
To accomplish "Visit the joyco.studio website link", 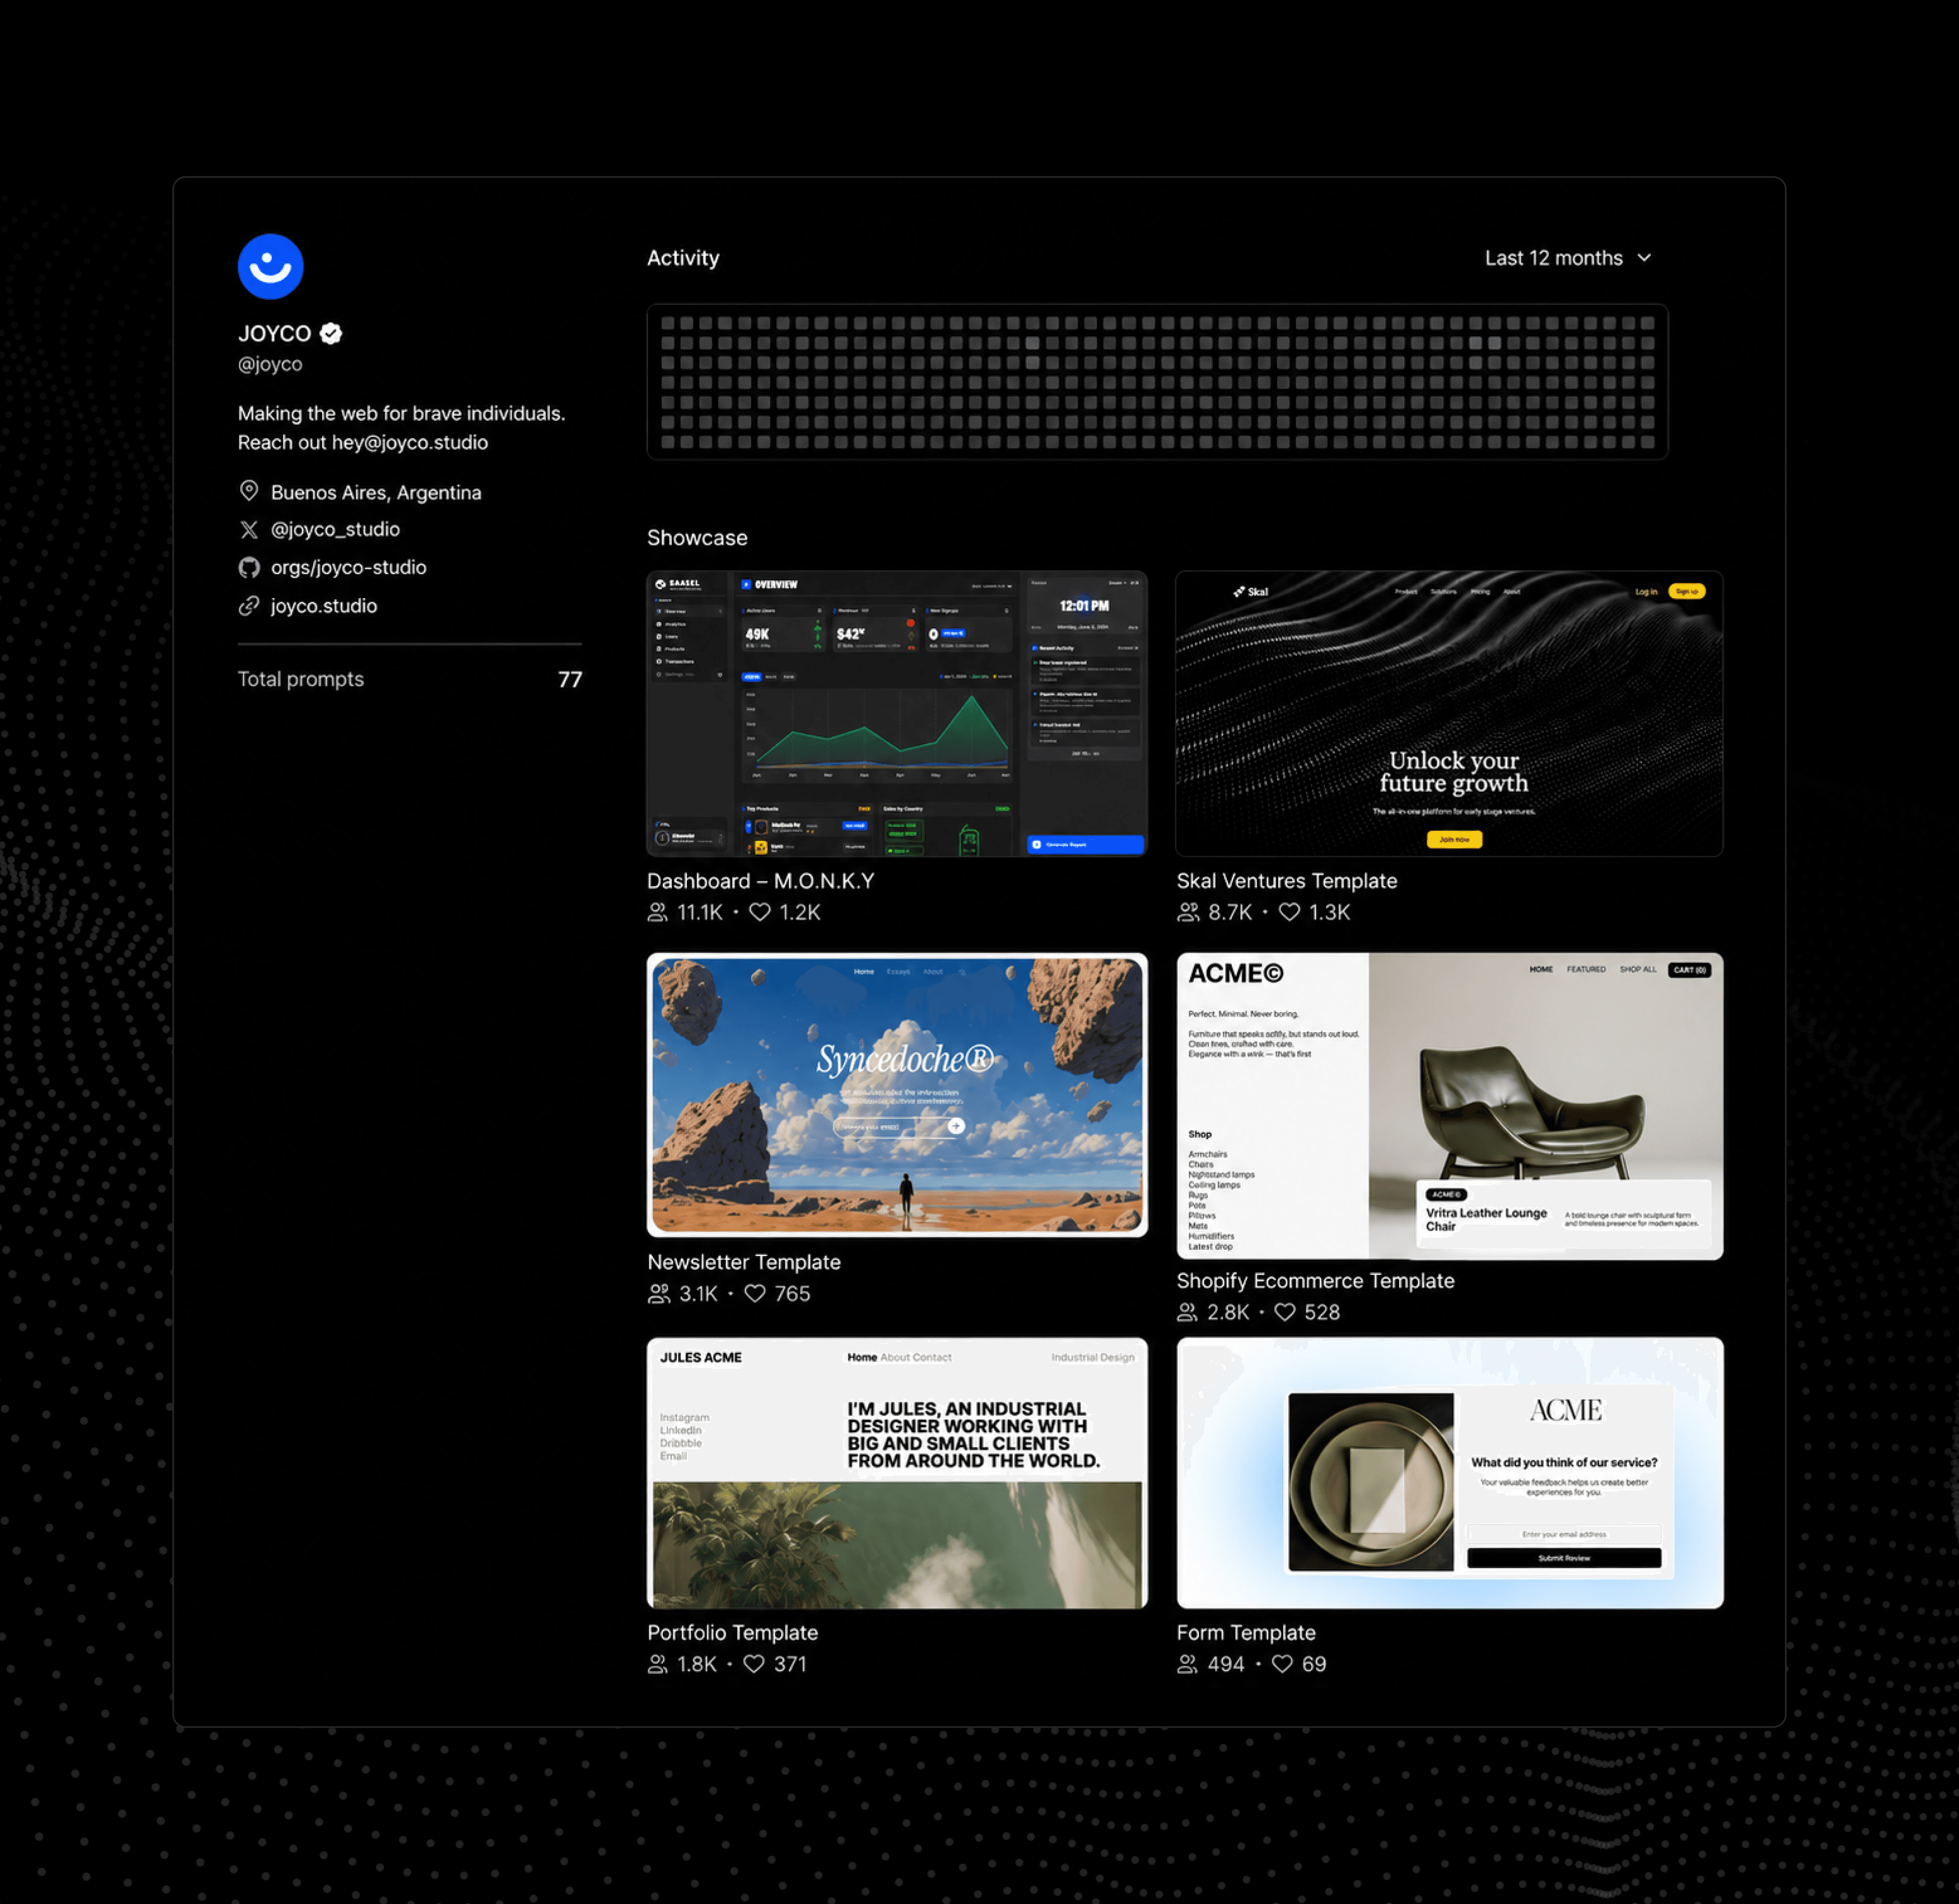I will tap(324, 606).
